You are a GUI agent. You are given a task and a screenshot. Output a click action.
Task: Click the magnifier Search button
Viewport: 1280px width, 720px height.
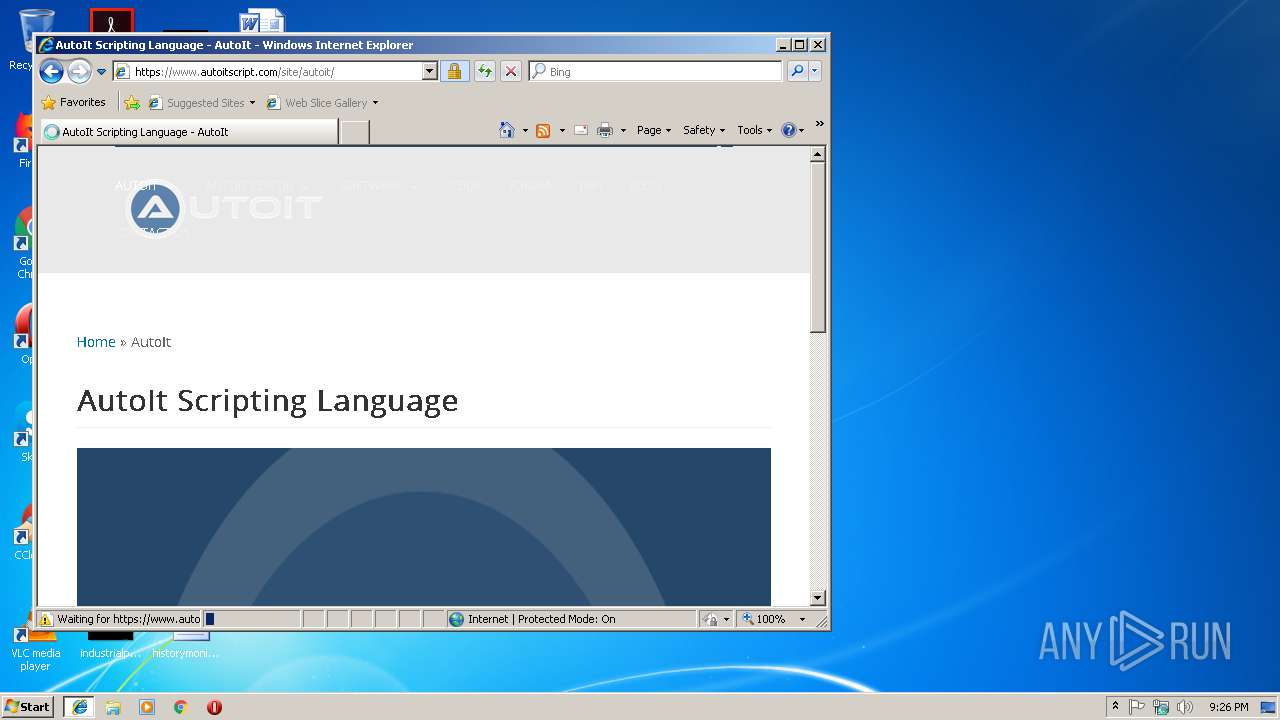click(797, 72)
